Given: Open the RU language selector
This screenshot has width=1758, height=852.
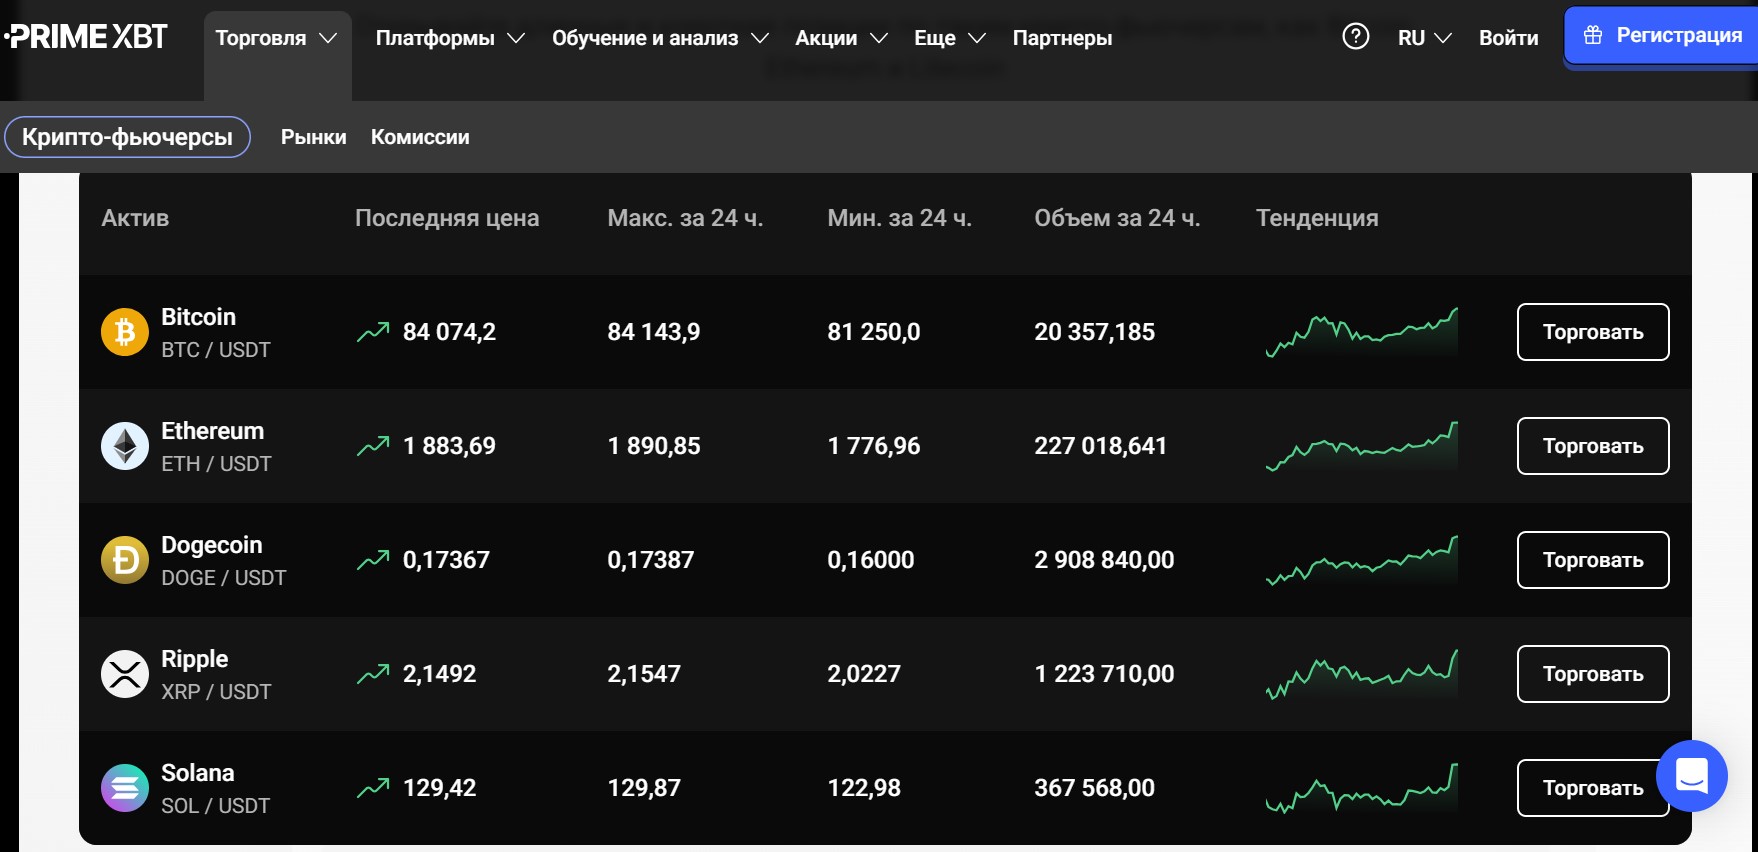Looking at the screenshot, I should click(x=1424, y=38).
